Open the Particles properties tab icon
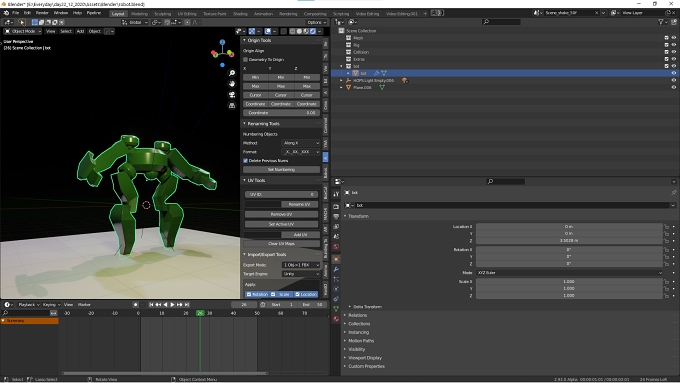Image resolution: width=680 pixels, height=383 pixels. 336,279
